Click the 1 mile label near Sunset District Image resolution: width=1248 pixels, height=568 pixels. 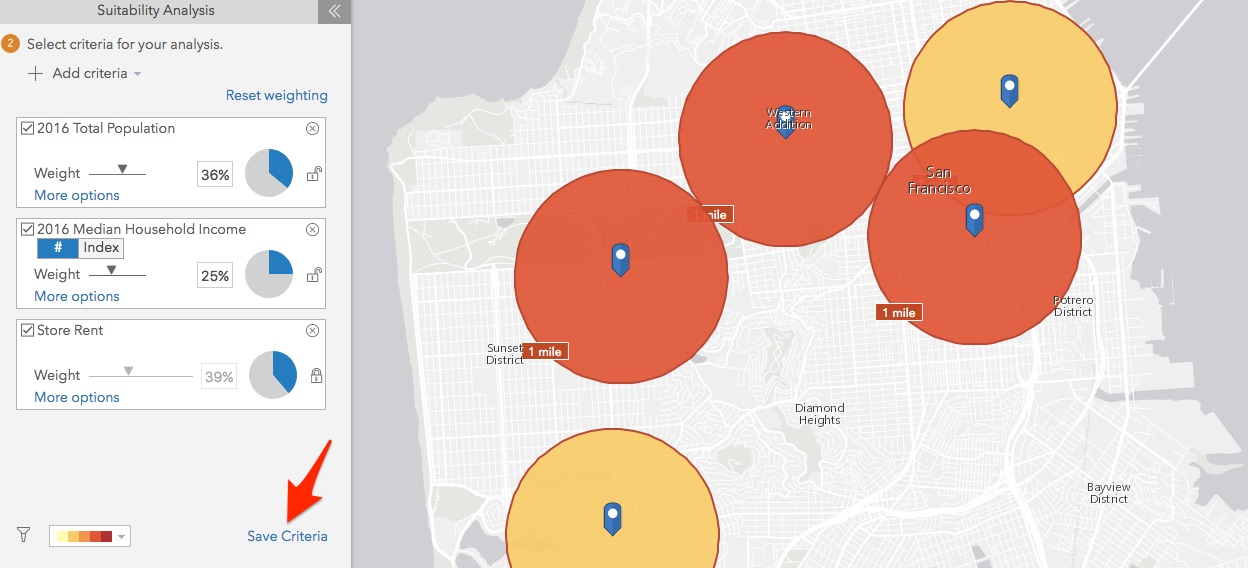[x=545, y=351]
